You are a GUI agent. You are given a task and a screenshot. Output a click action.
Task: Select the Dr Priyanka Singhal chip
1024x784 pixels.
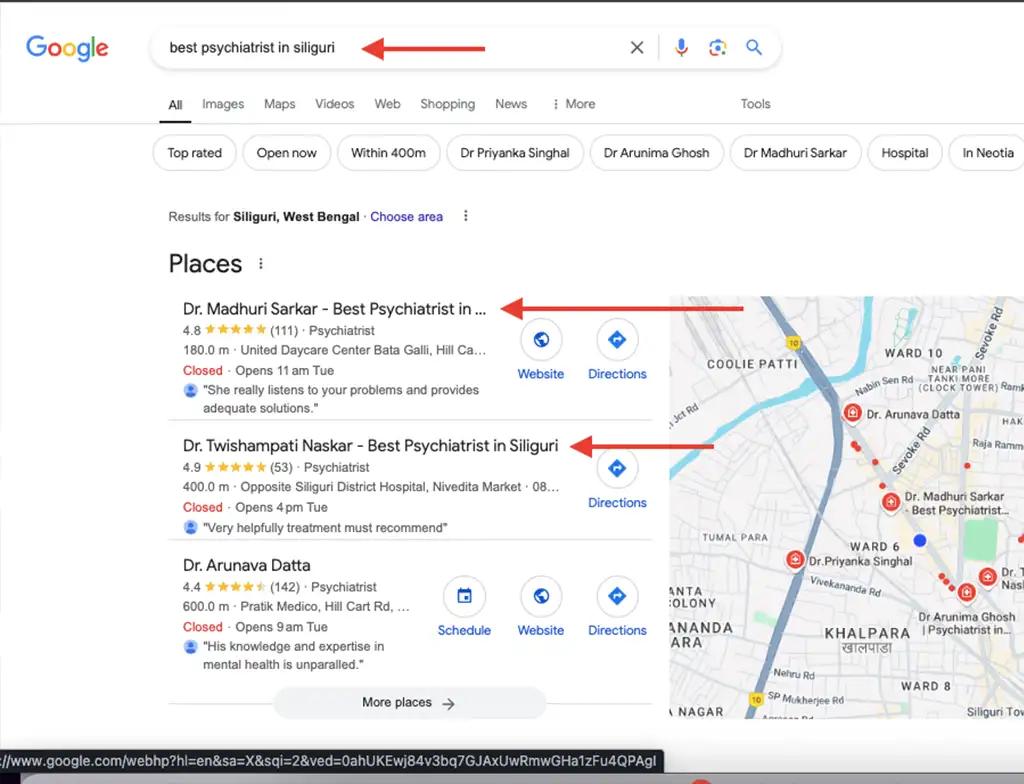click(515, 153)
